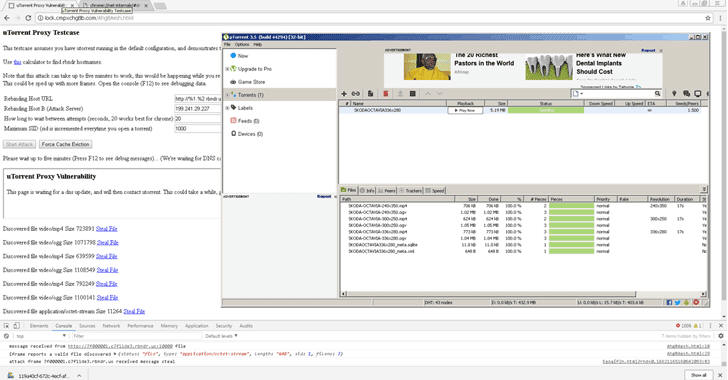
Task: Click Steal File link for size 723891
Action: (x=107, y=229)
